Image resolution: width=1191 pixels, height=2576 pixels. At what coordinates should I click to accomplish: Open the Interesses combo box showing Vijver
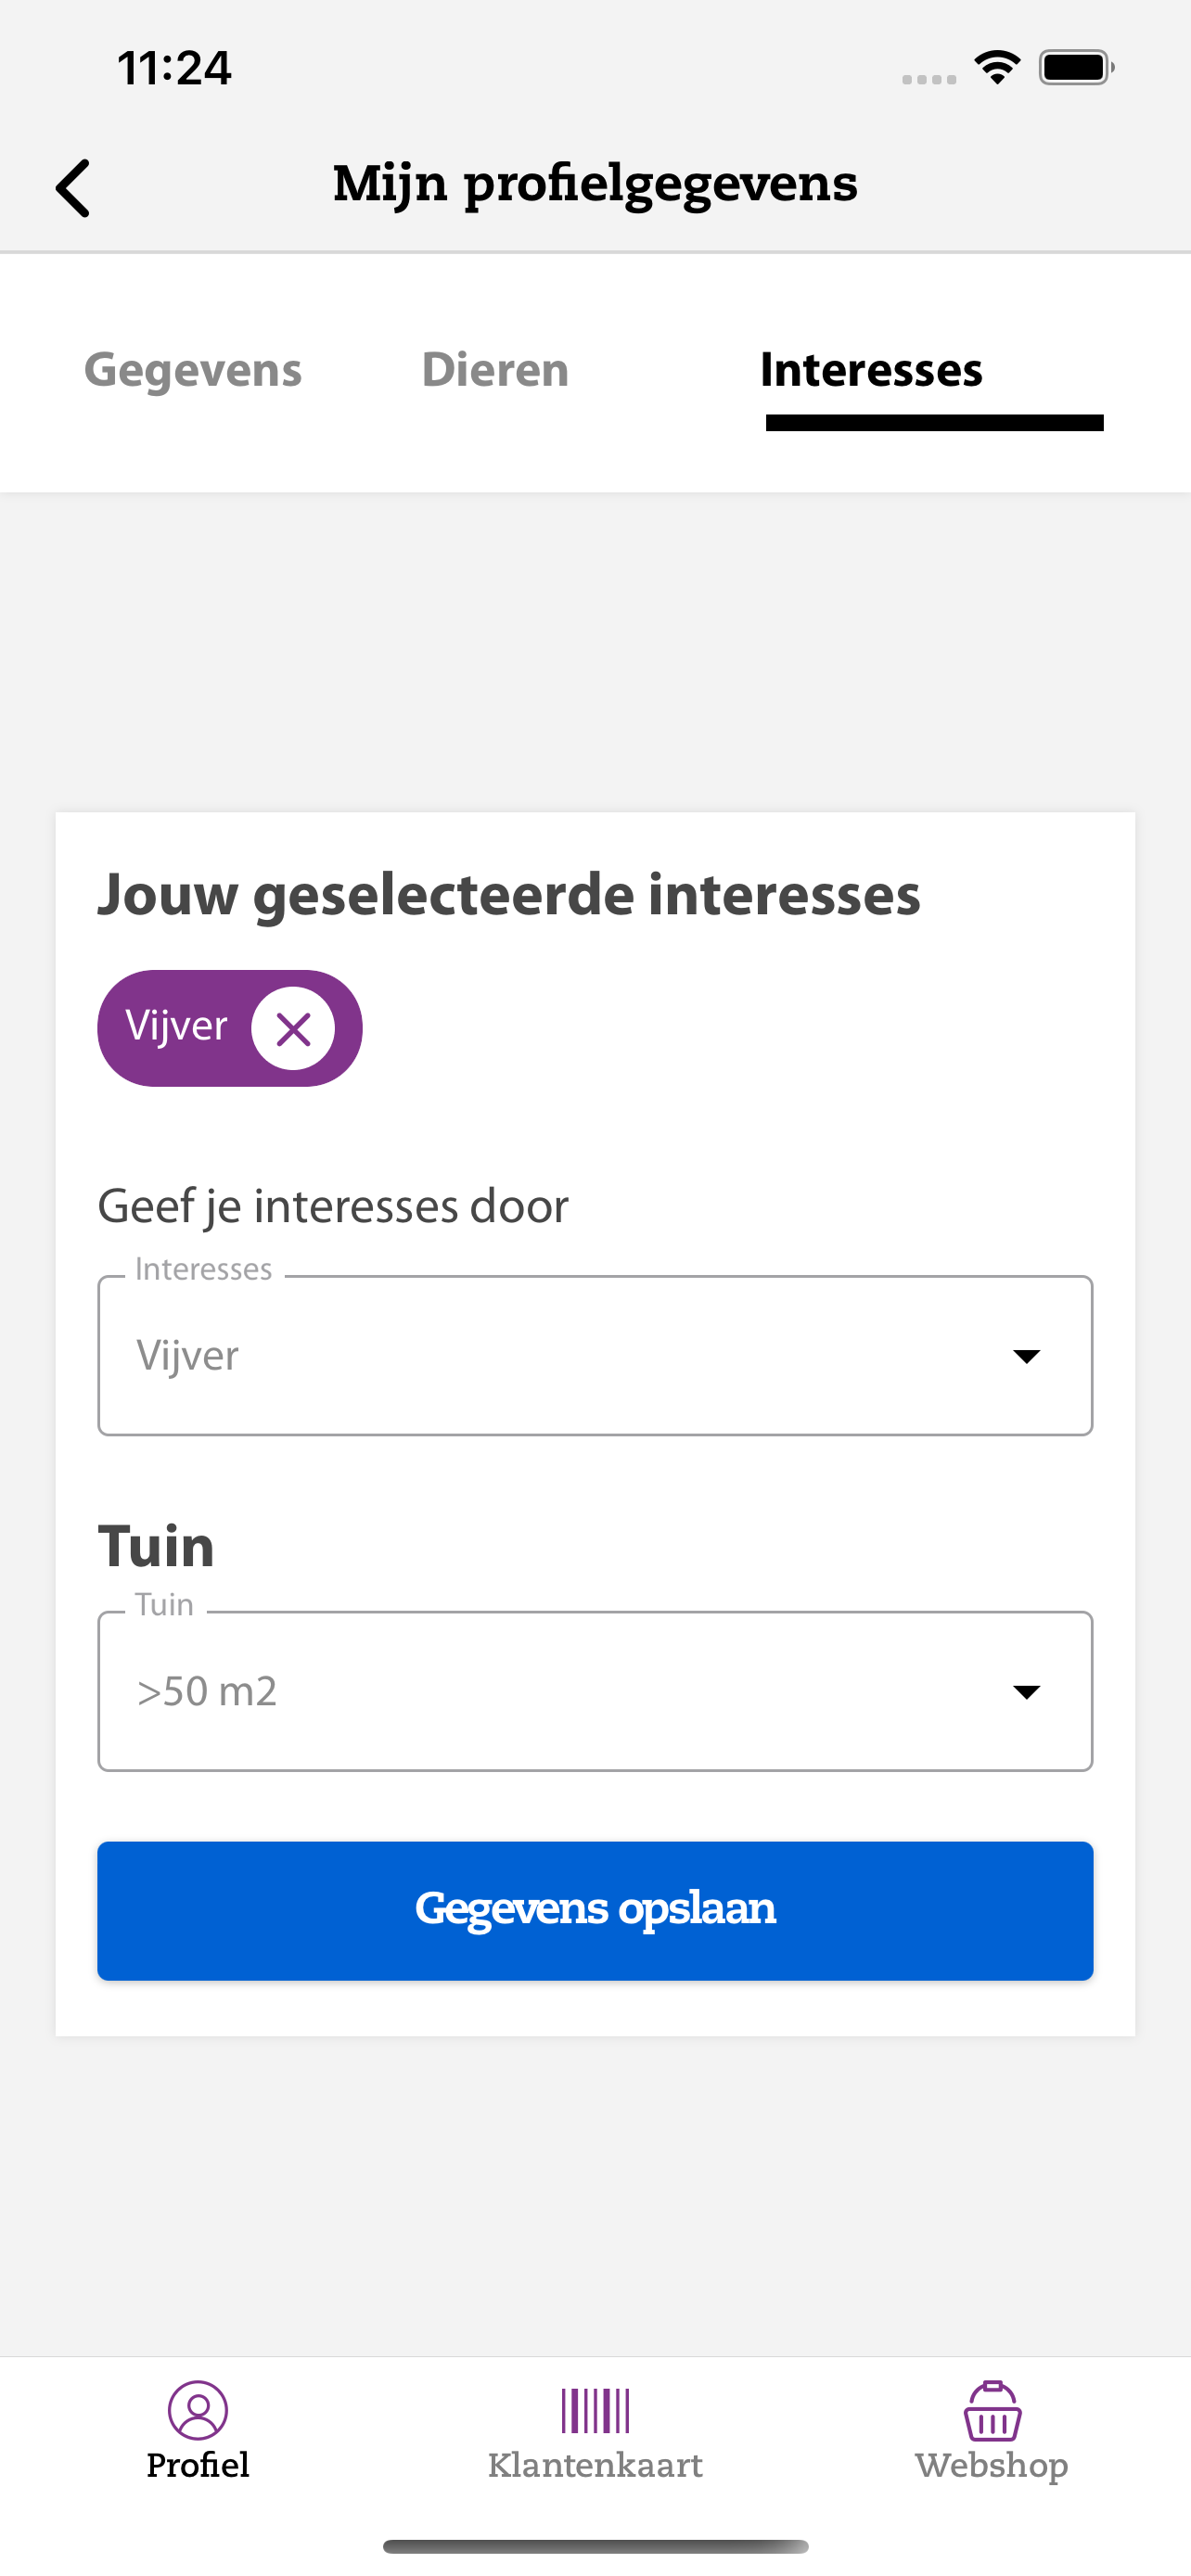595,1356
